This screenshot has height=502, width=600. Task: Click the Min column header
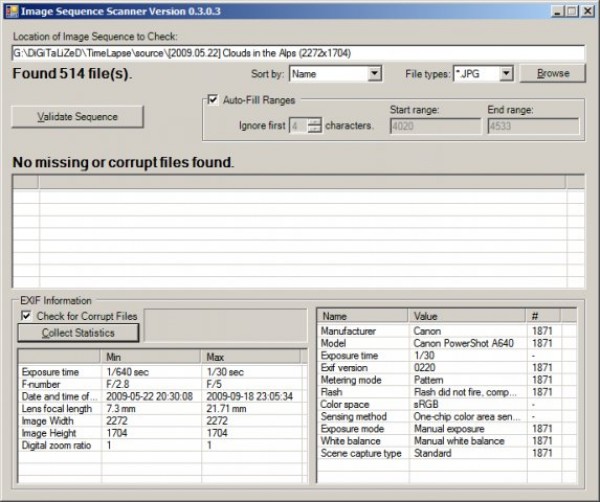[x=151, y=357]
